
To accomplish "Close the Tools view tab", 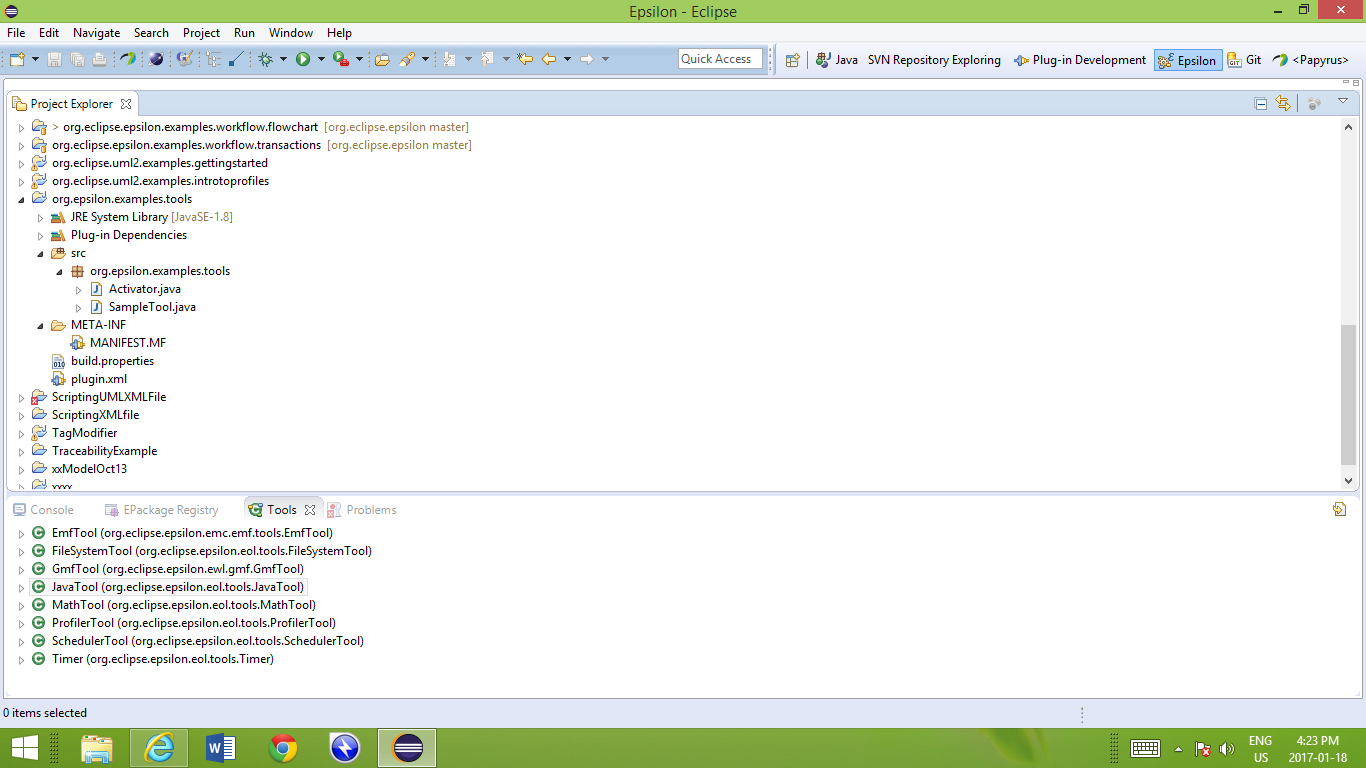I will tap(310, 510).
